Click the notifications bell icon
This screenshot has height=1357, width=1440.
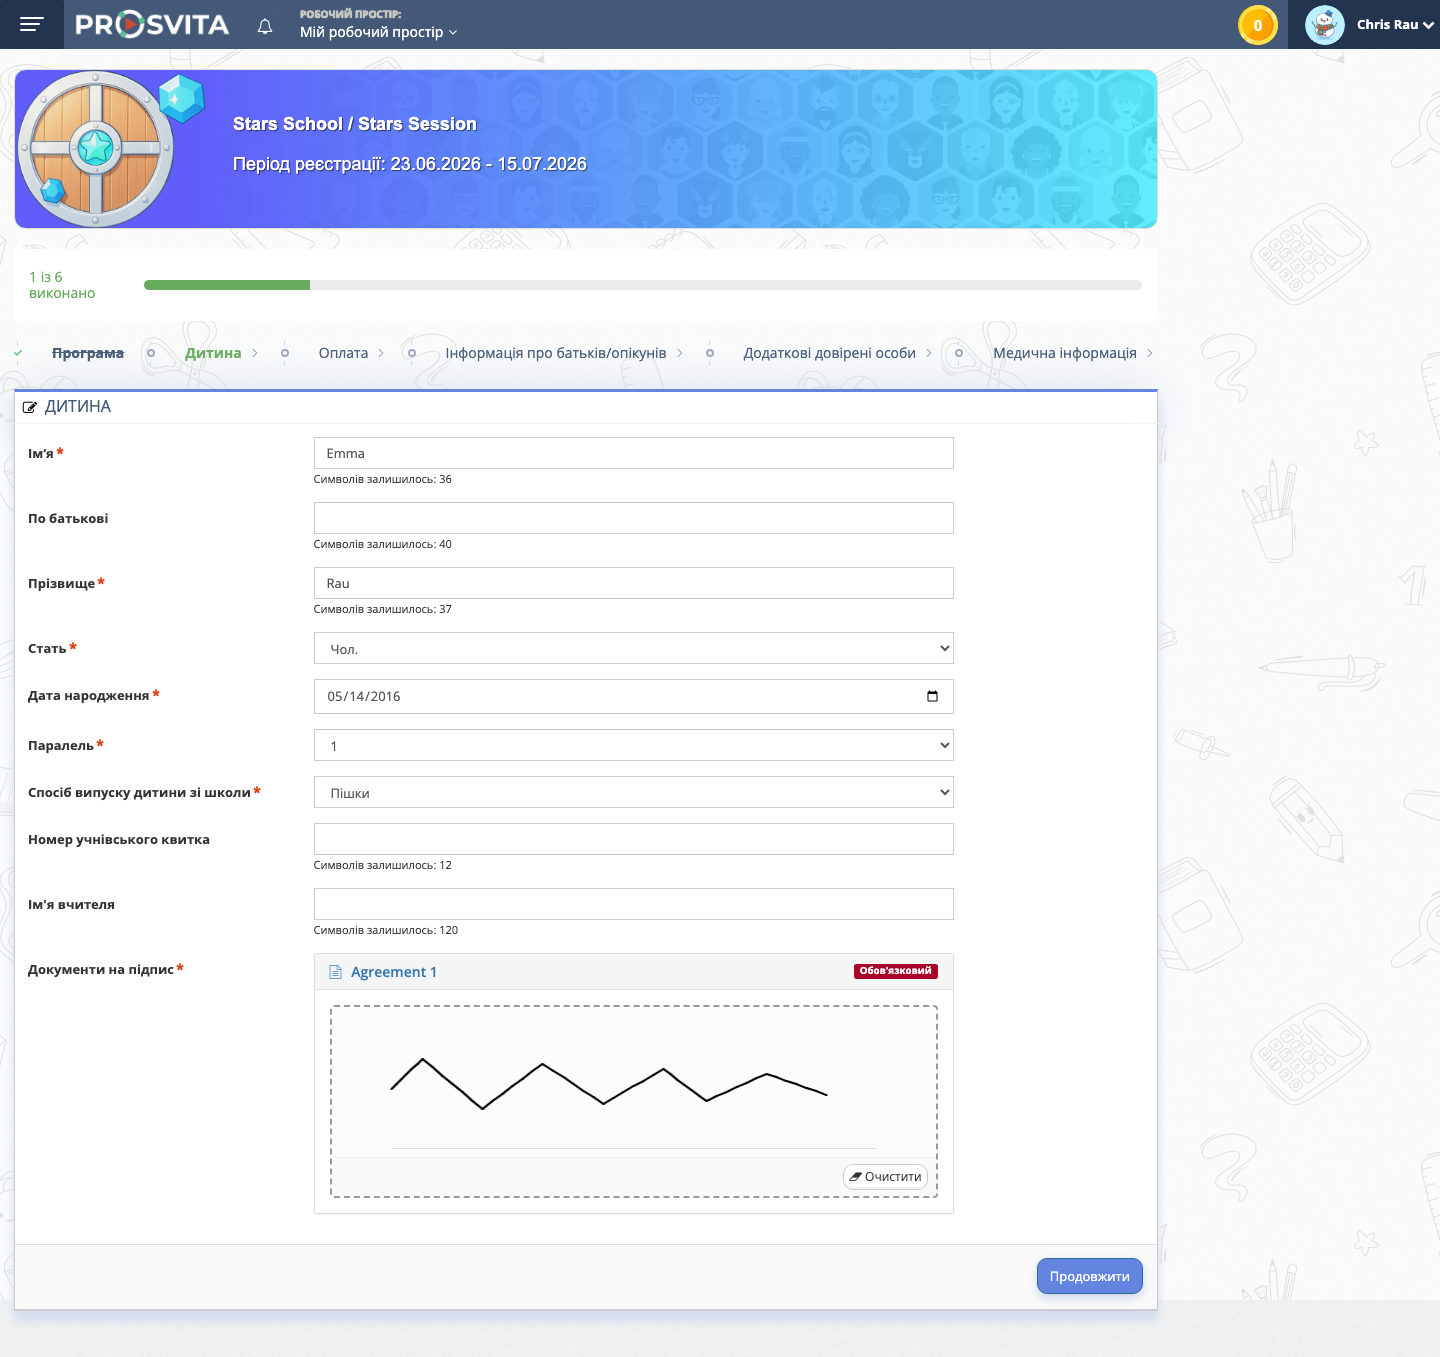pos(265,26)
